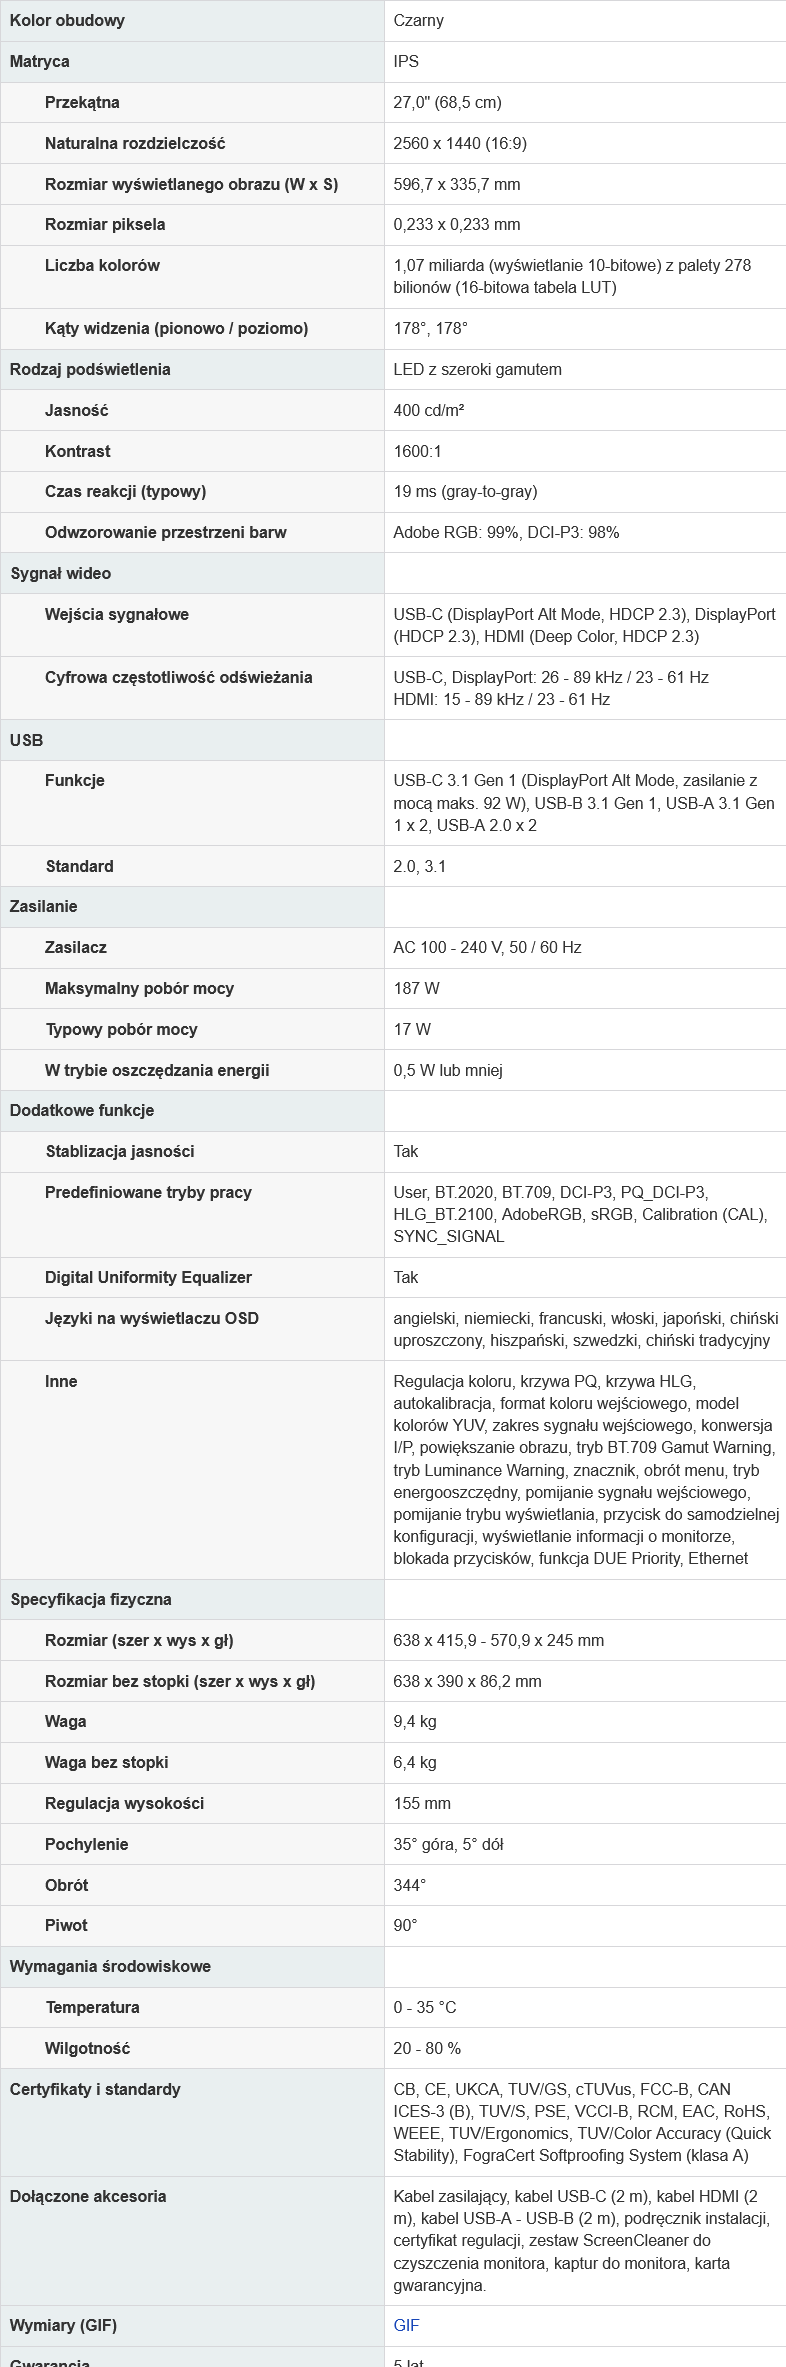Click the Rozmiar piksela label

tap(105, 224)
